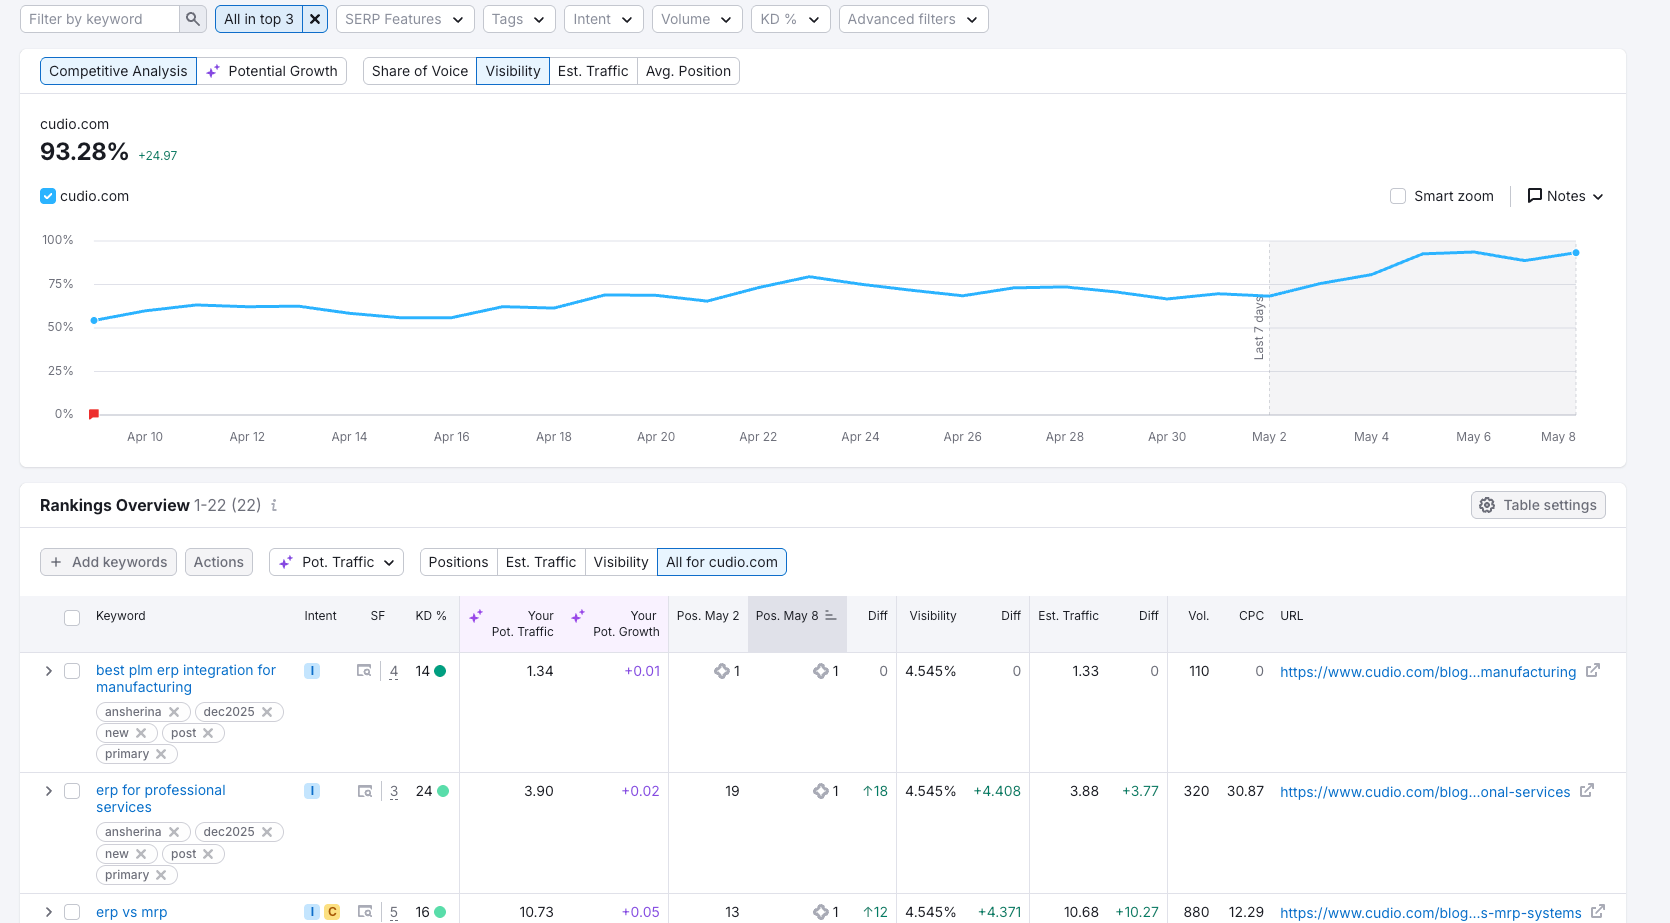Enable the Smart zoom checkbox

pos(1398,196)
